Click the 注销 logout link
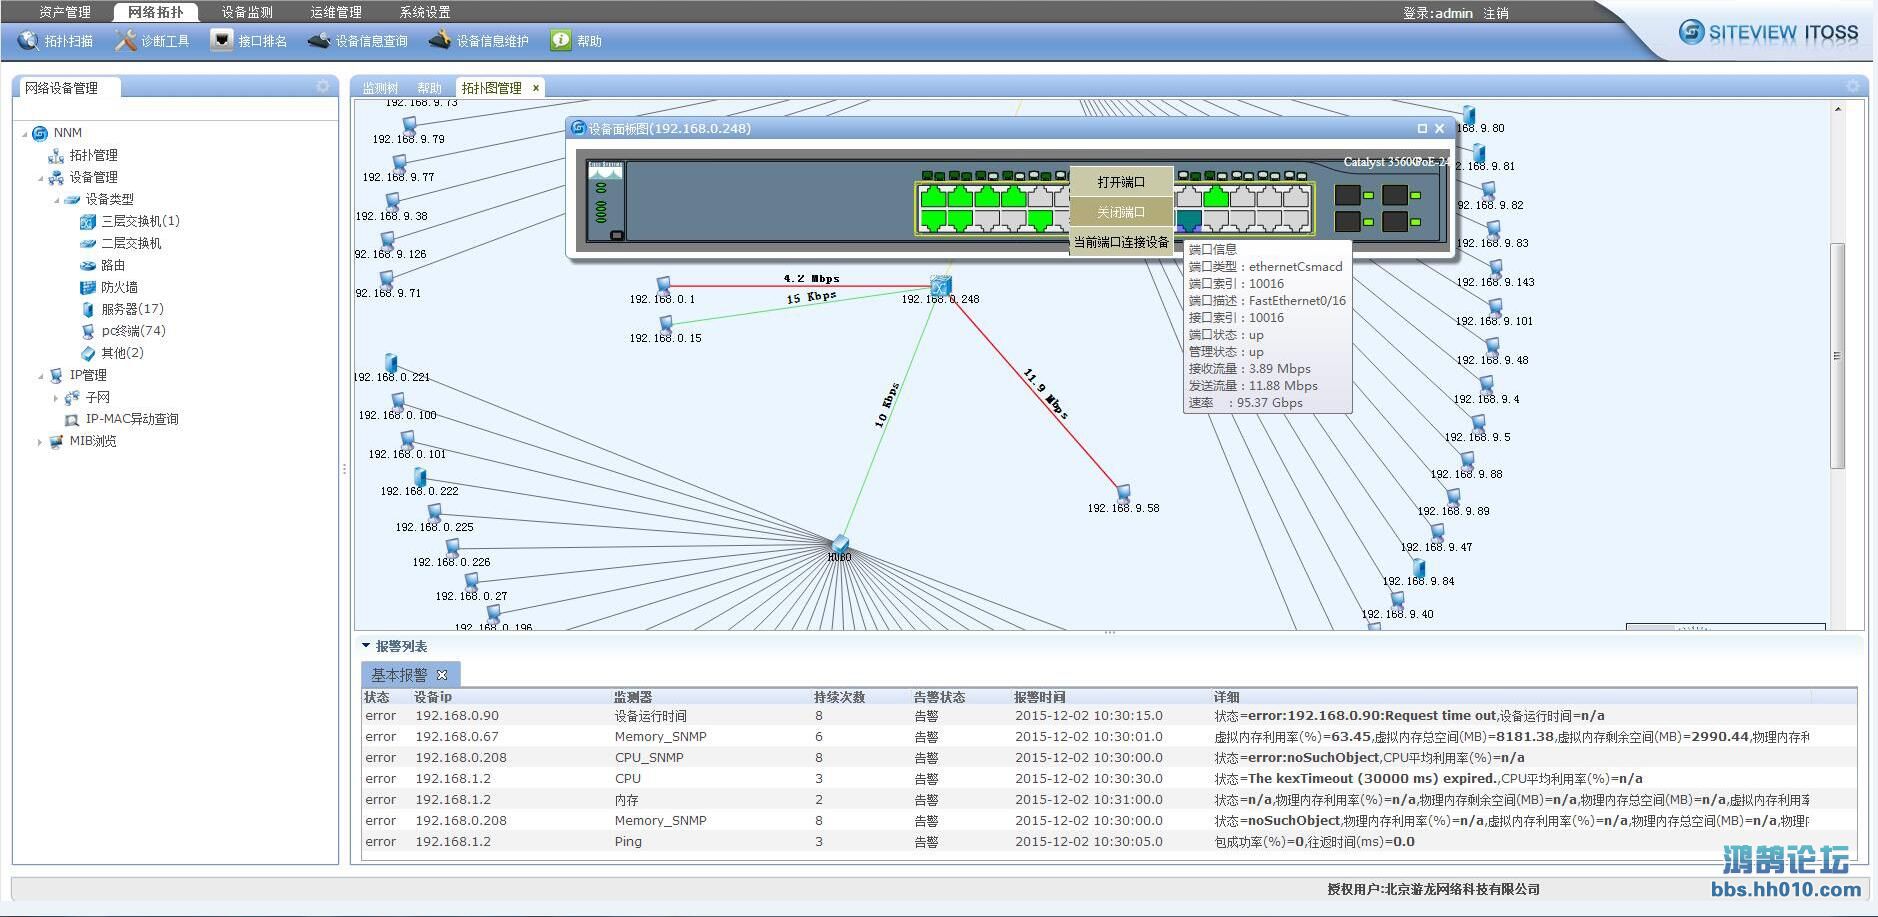This screenshot has width=1878, height=917. (x=1496, y=13)
